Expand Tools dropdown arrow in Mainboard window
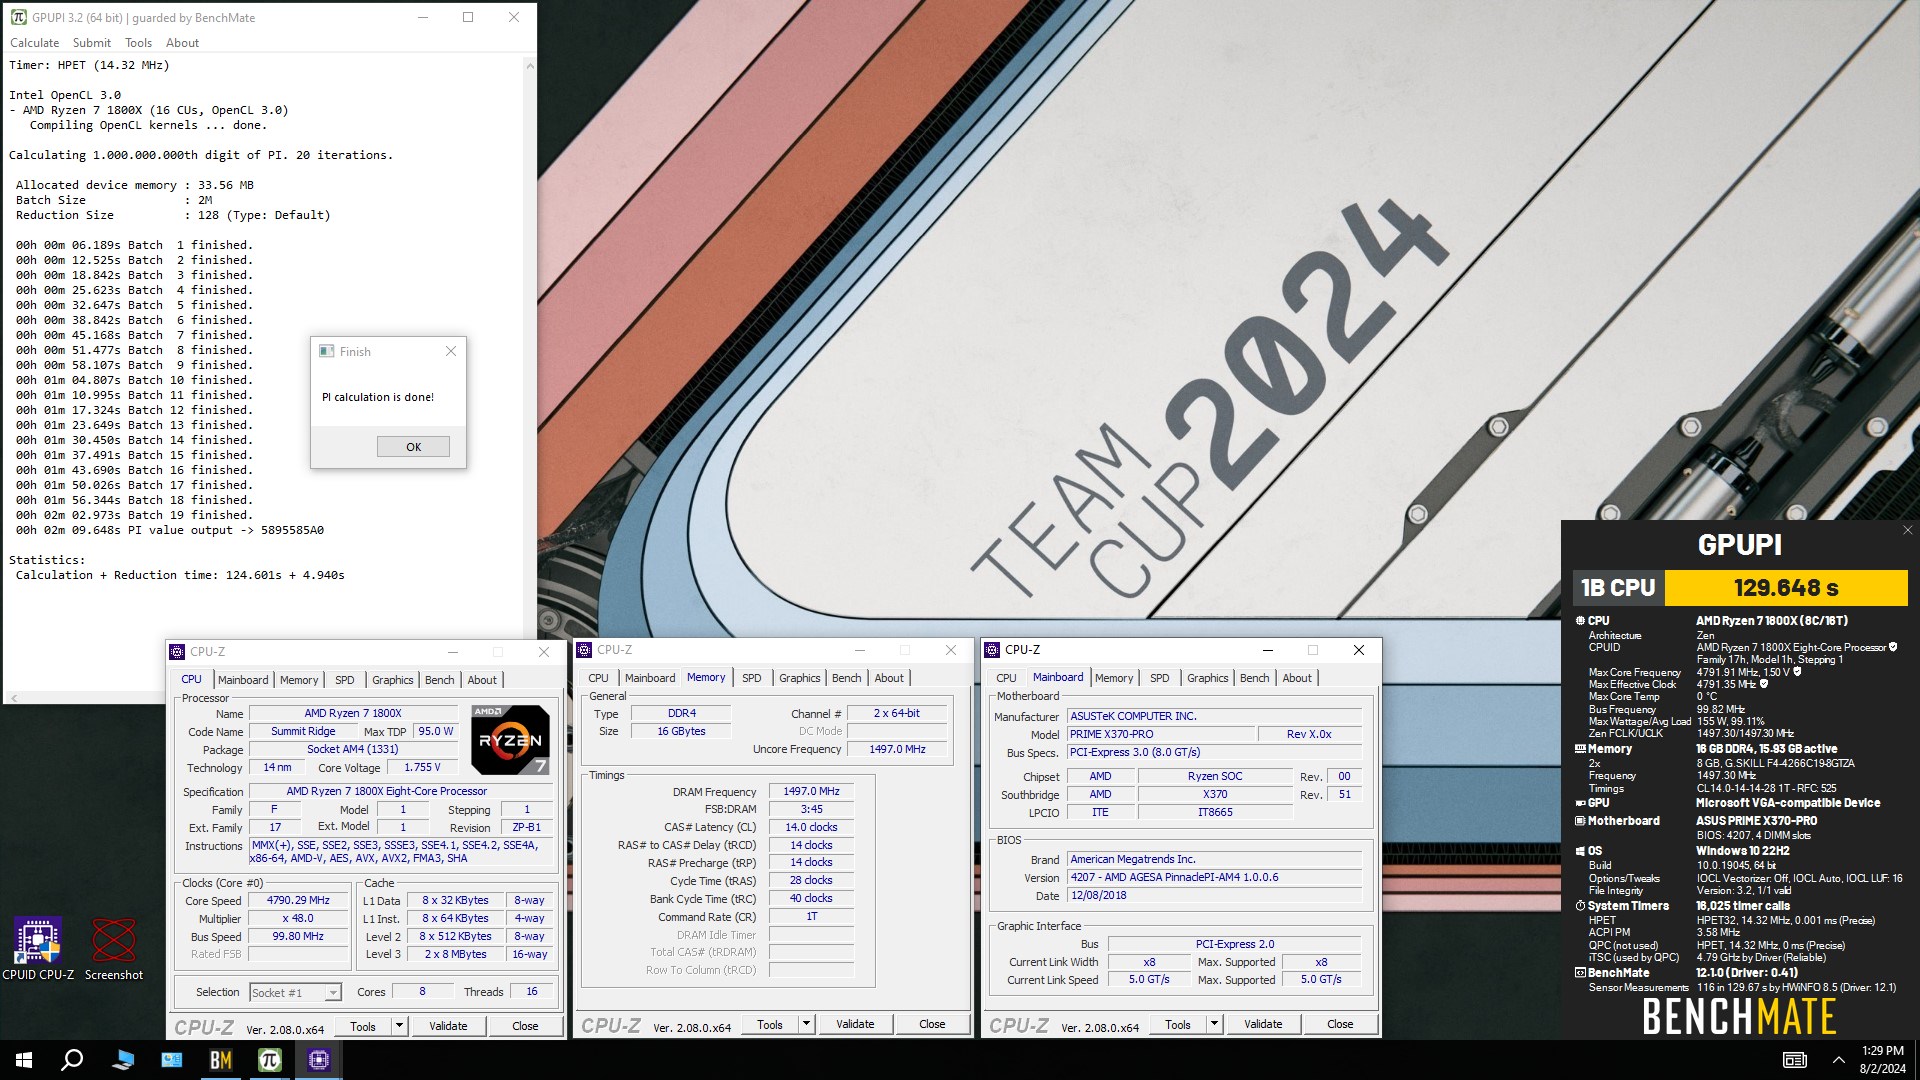 pyautogui.click(x=1214, y=1024)
